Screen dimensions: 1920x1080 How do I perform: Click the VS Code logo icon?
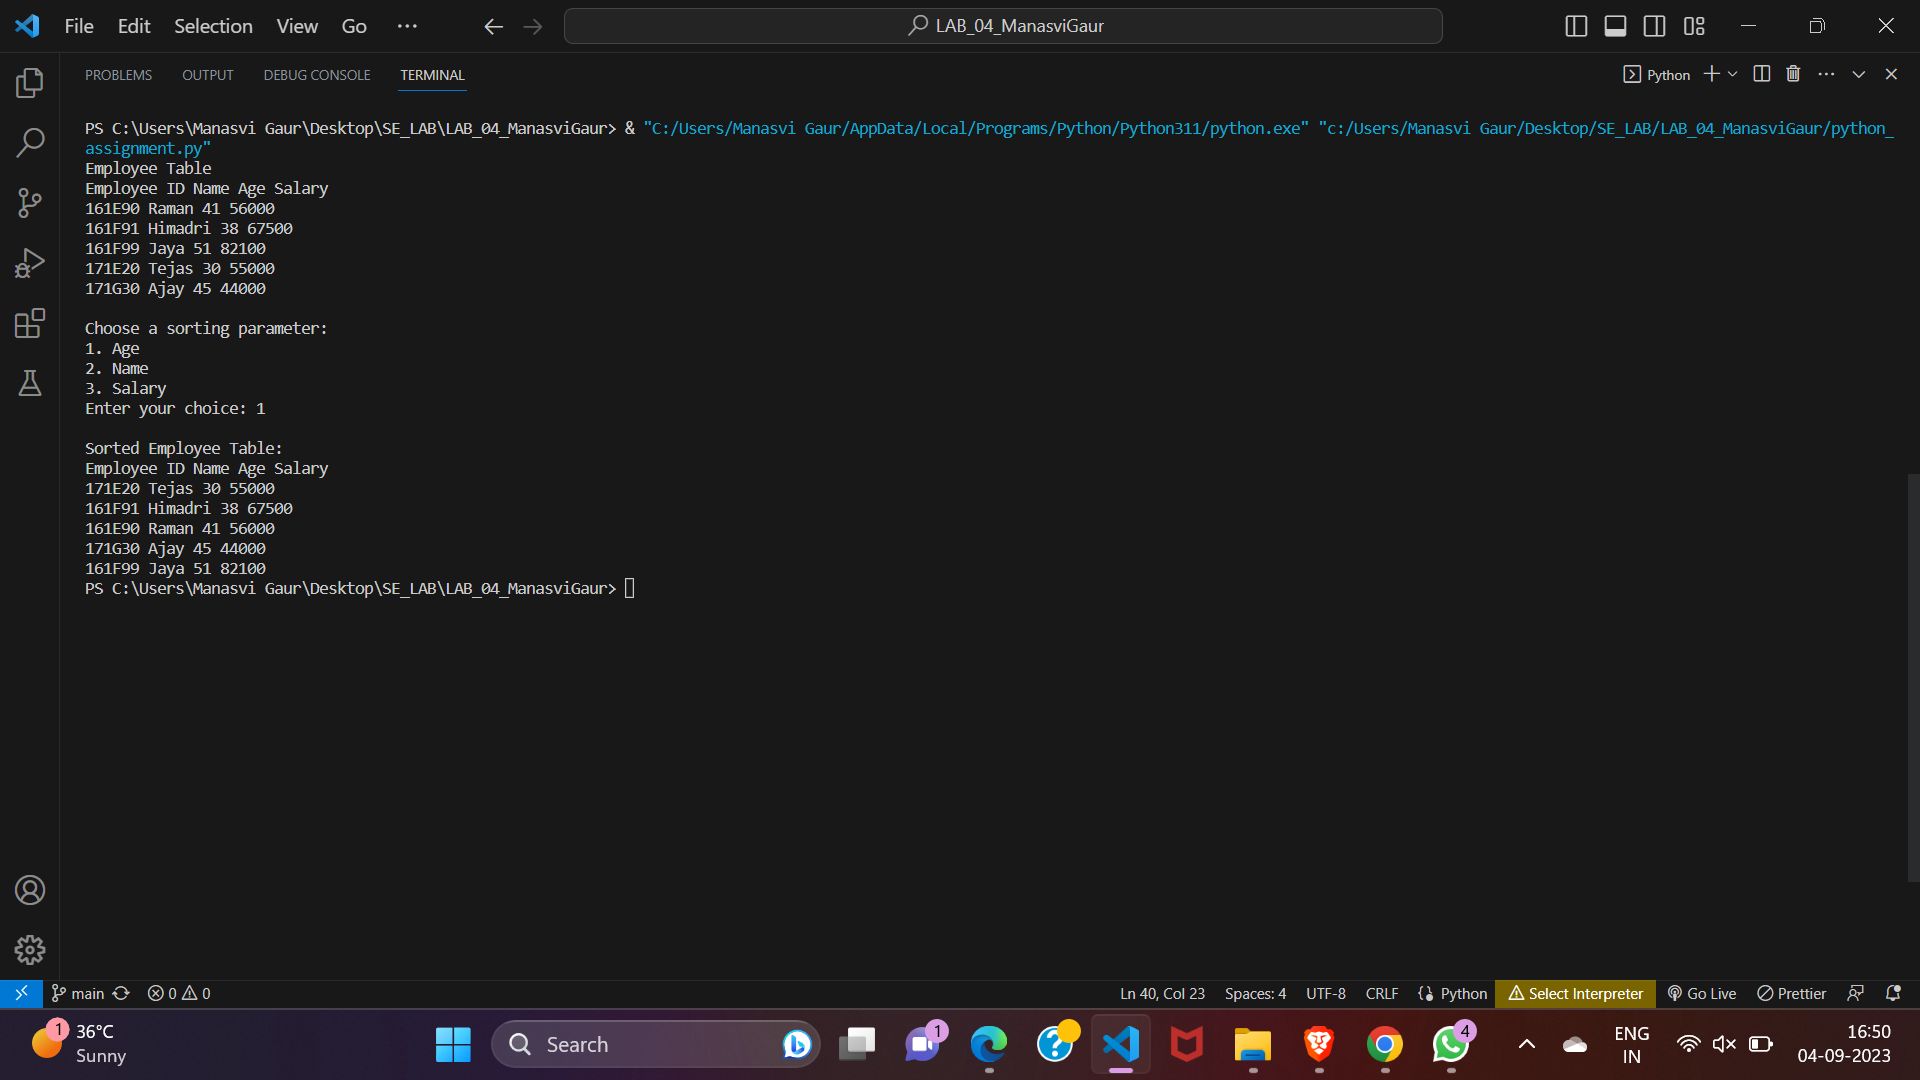point(27,26)
